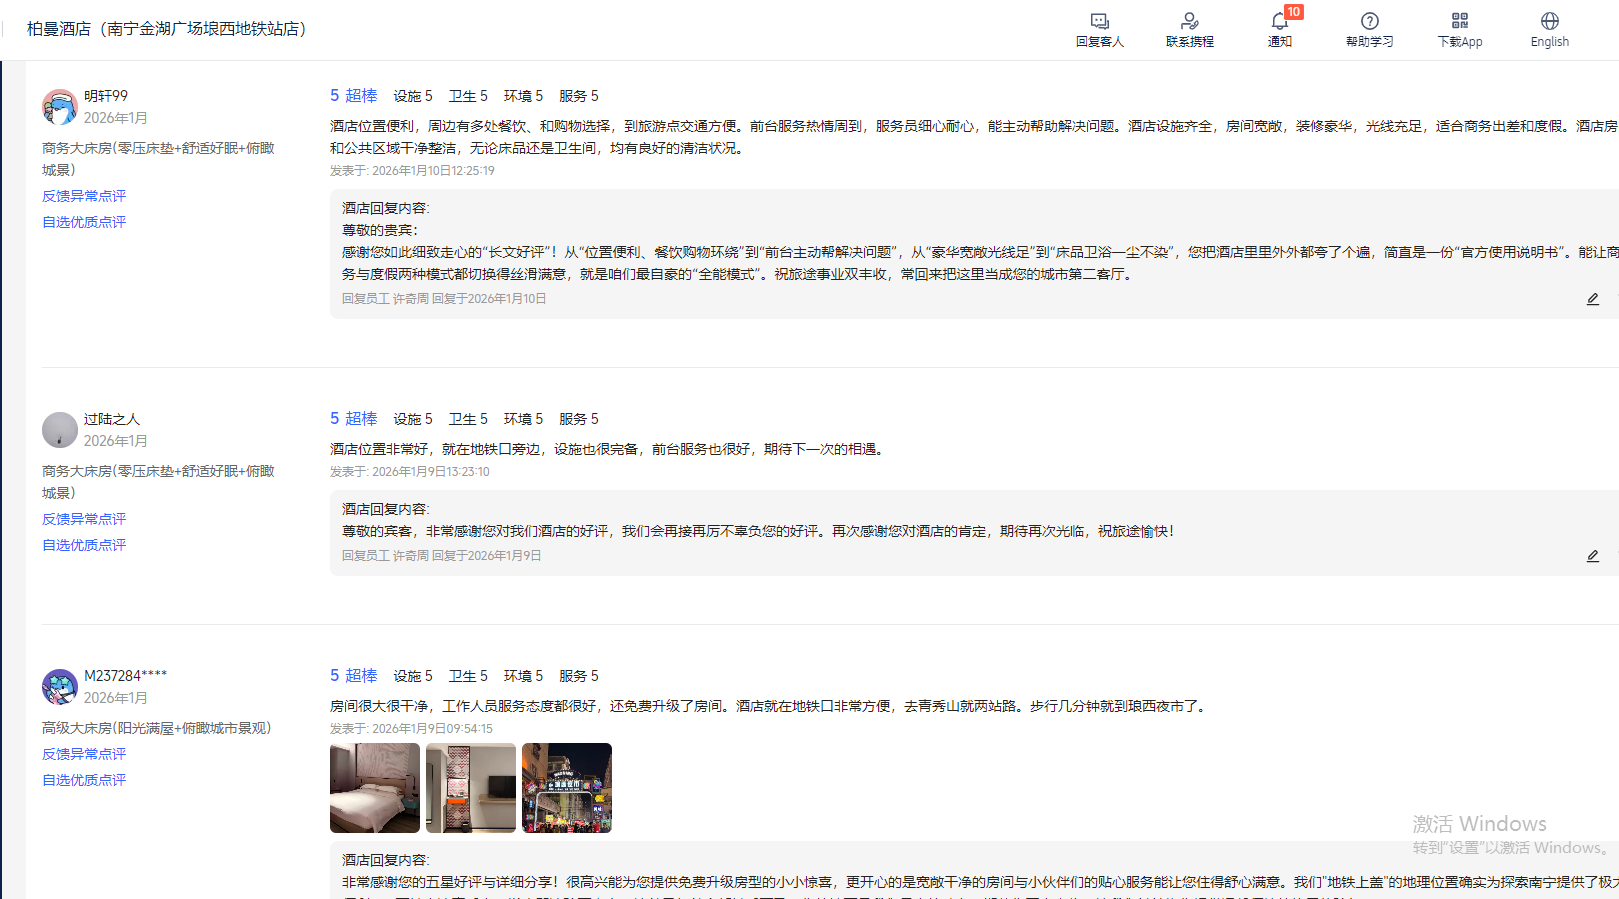Viewport: 1619px width, 899px height.
Task: Click the hotel name 柏曼酒店 title
Action: (x=166, y=29)
